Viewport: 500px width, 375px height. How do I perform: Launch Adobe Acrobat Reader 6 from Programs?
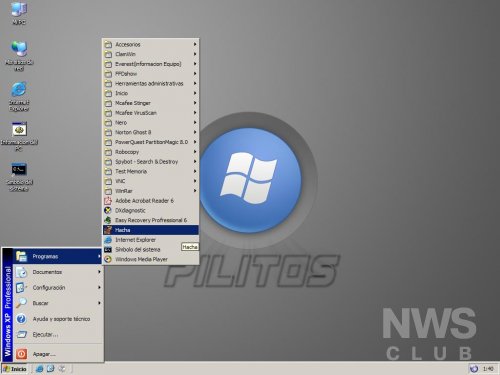point(151,201)
